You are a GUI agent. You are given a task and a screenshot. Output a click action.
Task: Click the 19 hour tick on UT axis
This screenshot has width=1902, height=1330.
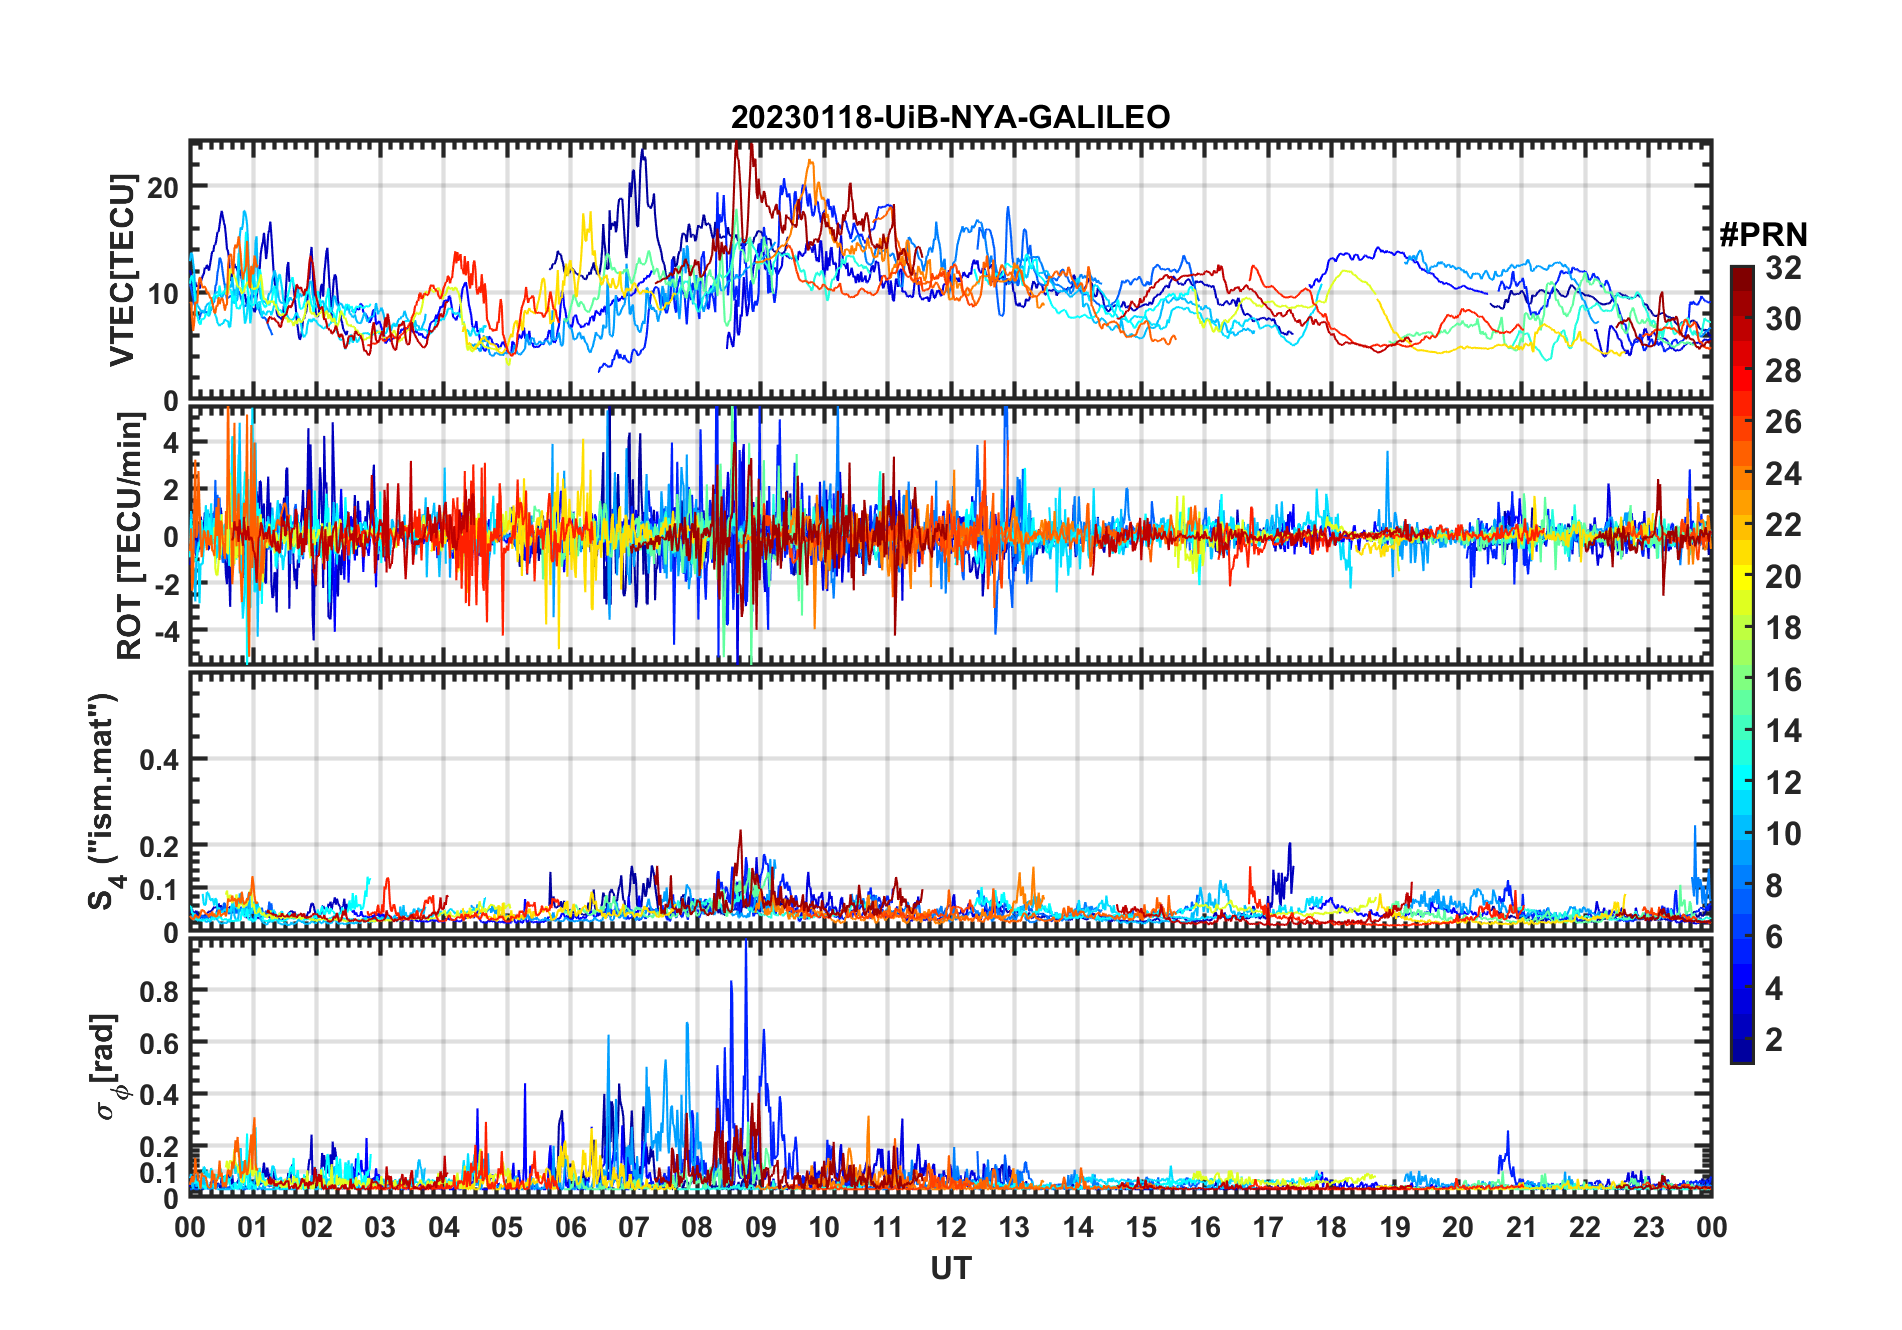pos(1395,1228)
